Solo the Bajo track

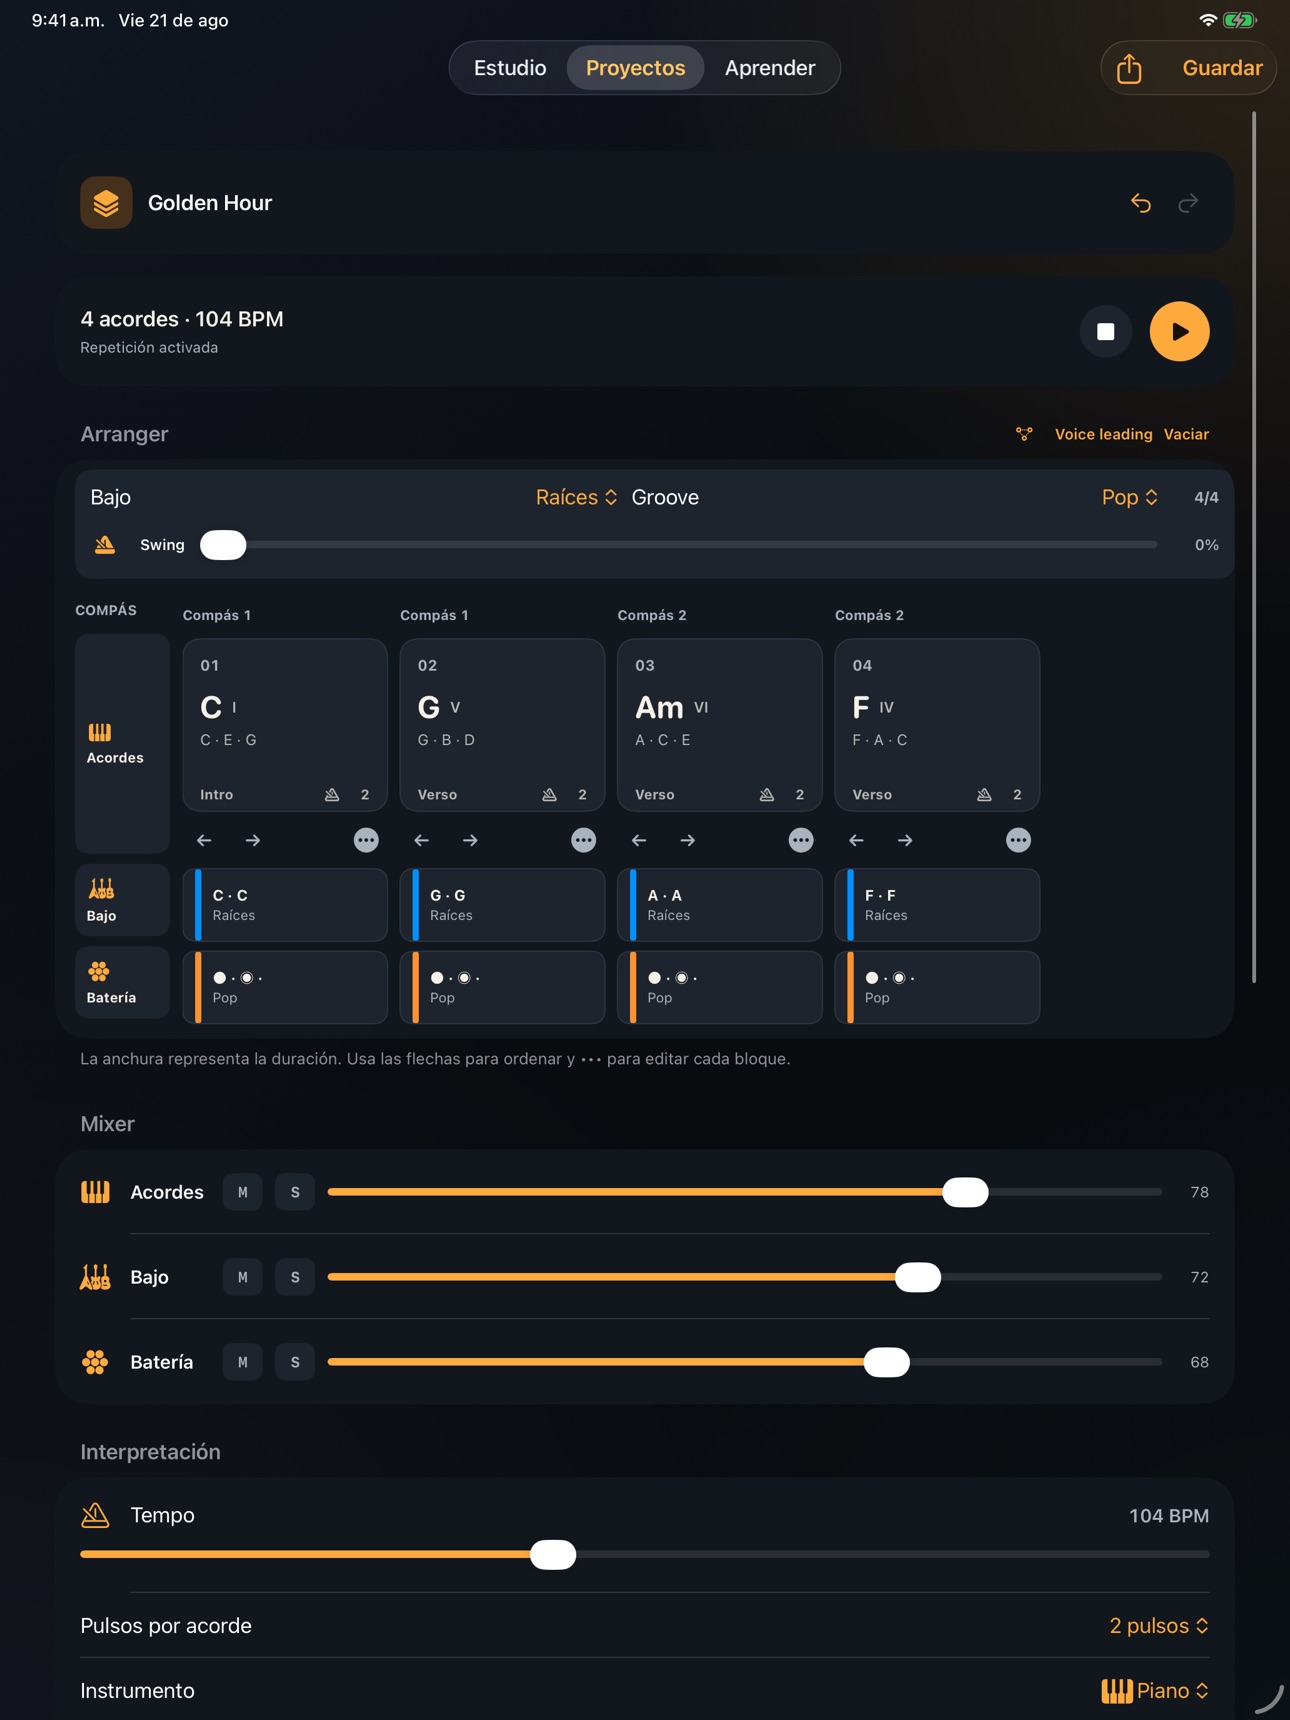pyautogui.click(x=295, y=1277)
